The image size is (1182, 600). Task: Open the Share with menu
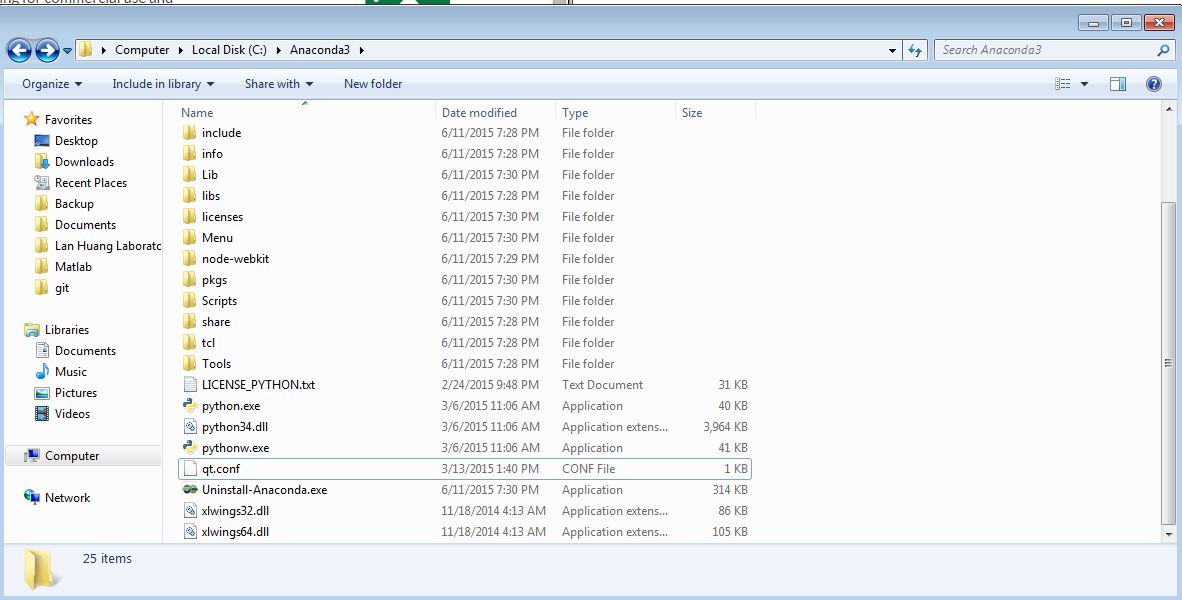tap(278, 84)
